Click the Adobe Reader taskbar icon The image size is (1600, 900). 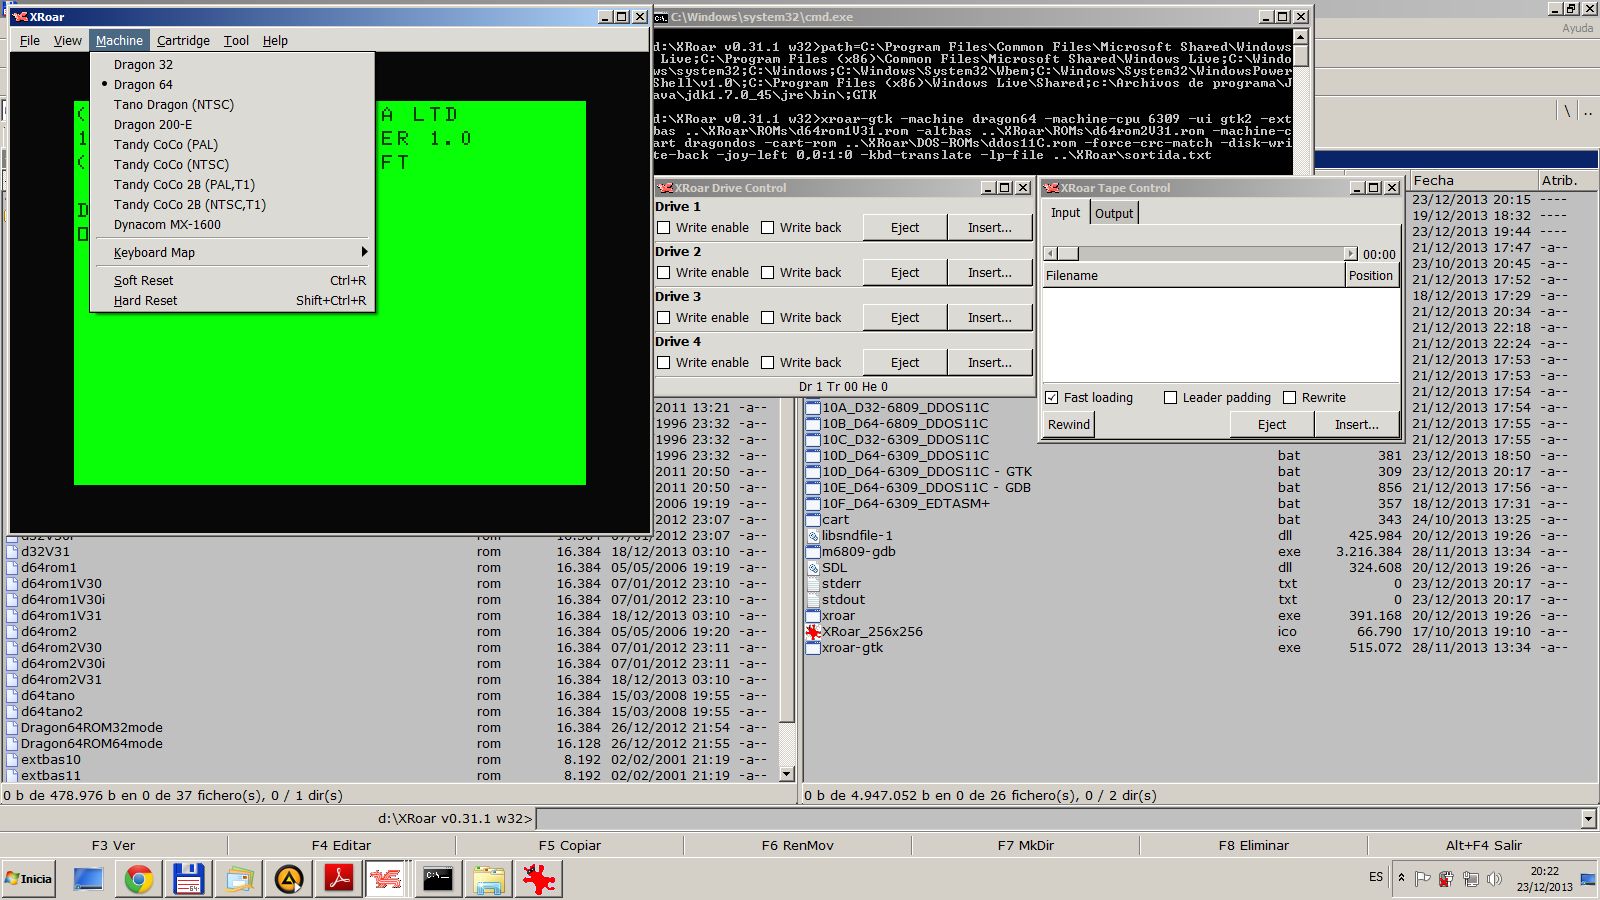[x=339, y=879]
